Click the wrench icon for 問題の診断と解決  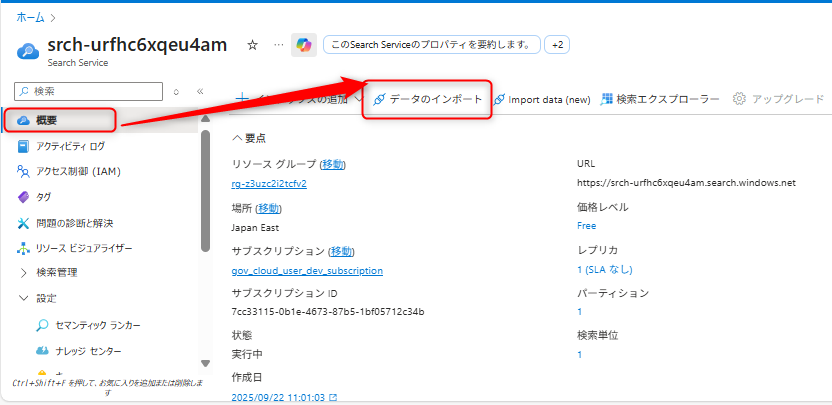23,223
